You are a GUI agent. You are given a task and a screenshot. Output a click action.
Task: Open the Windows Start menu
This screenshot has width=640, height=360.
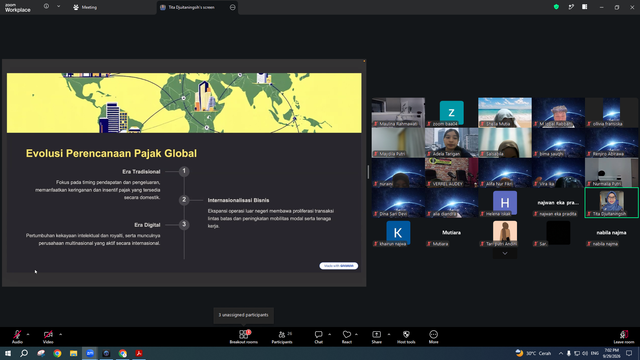(8, 353)
